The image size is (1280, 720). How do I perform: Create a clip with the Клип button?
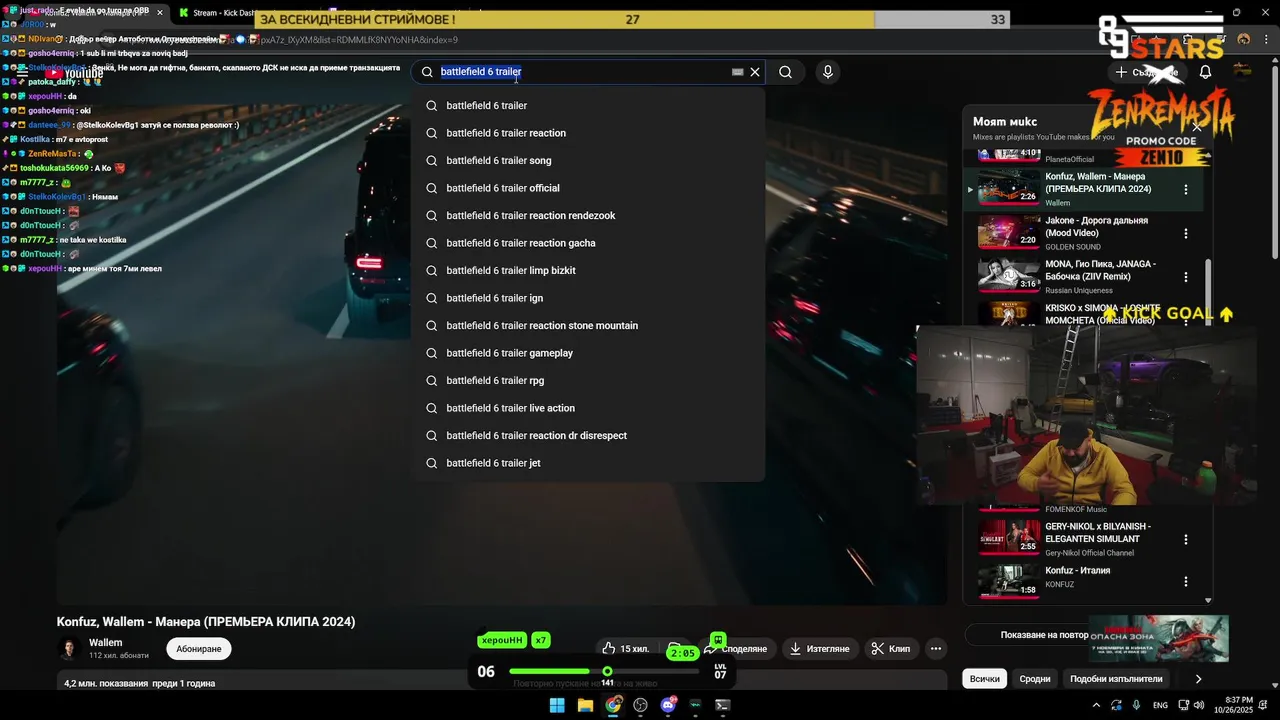point(890,649)
